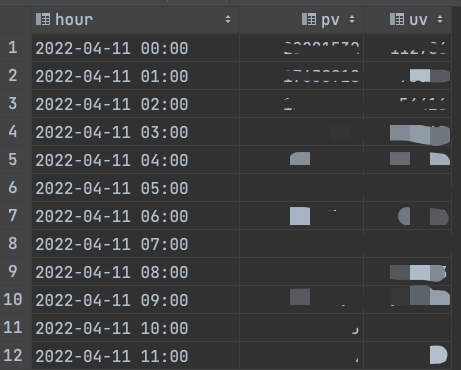
Task: Select uv cell in row 4
Action: pyautogui.click(x=408, y=132)
